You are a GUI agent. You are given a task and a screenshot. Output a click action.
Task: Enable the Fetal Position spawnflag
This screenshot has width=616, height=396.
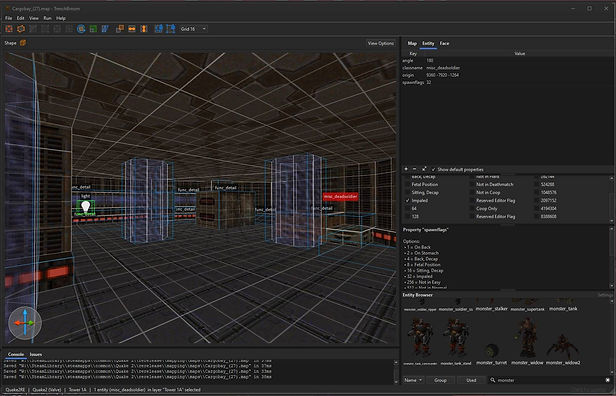point(407,184)
